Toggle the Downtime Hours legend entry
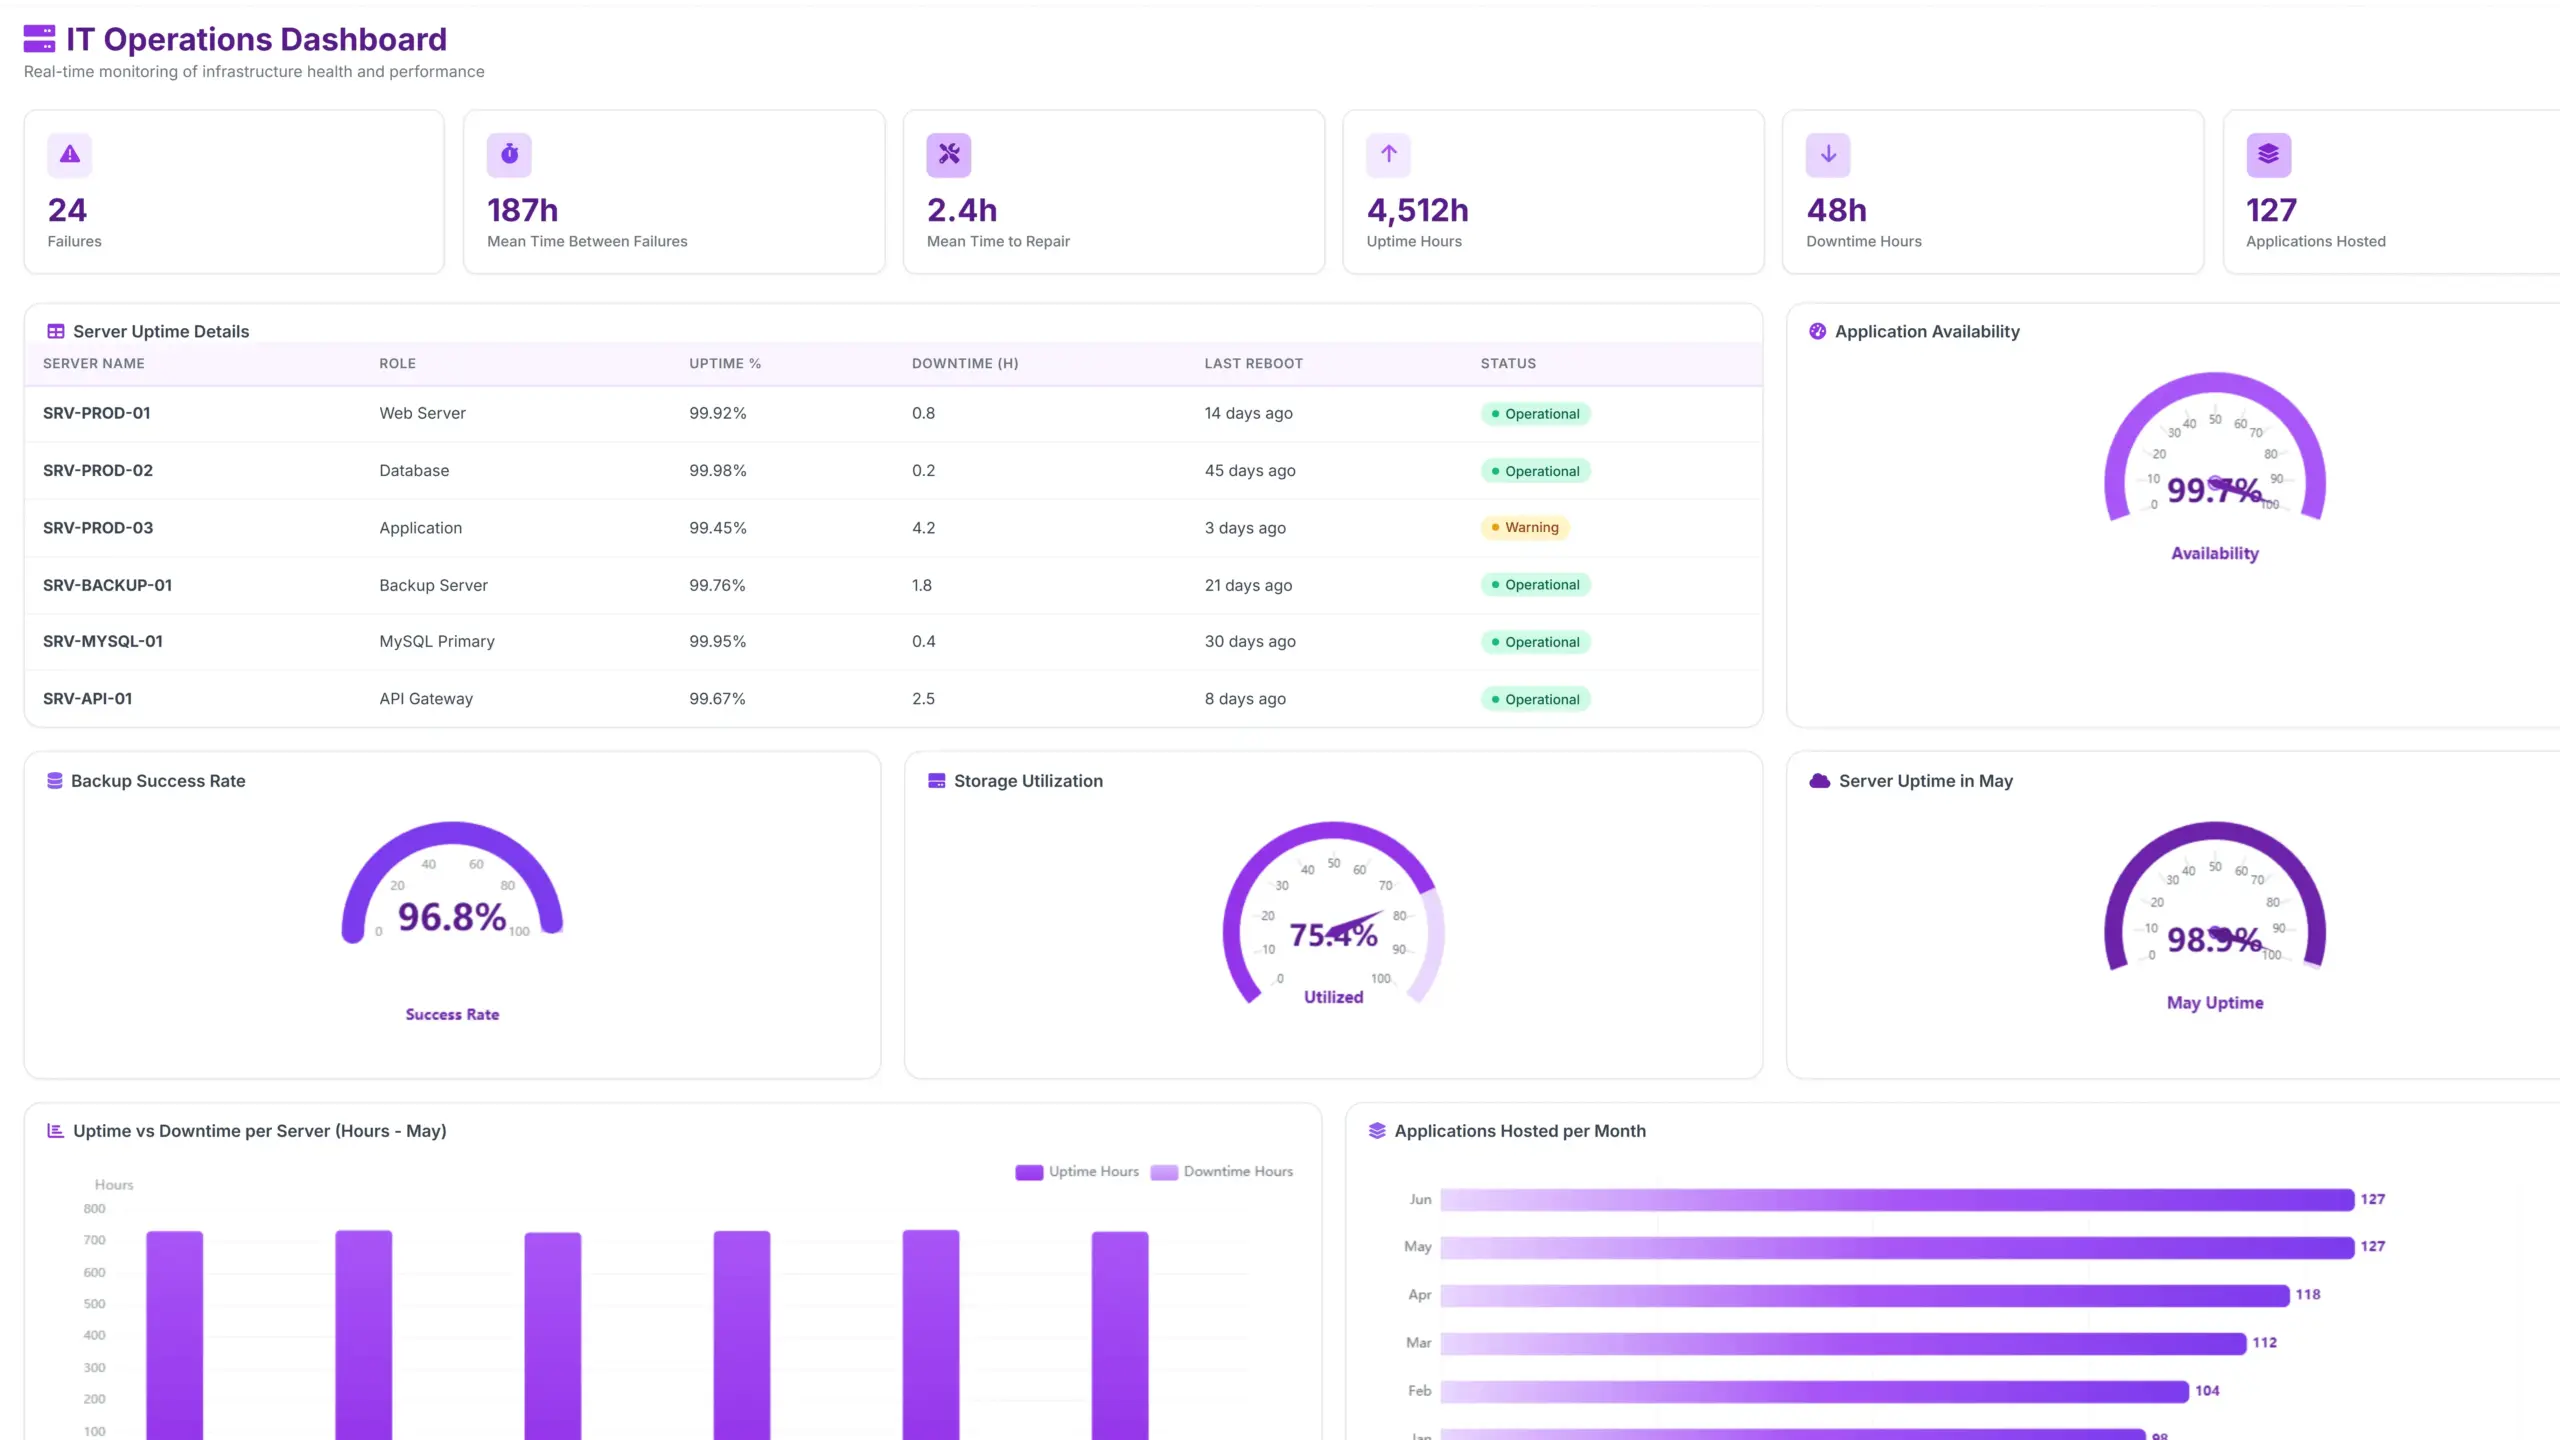Screen dimensions: 2560x1440 coord(1221,1172)
